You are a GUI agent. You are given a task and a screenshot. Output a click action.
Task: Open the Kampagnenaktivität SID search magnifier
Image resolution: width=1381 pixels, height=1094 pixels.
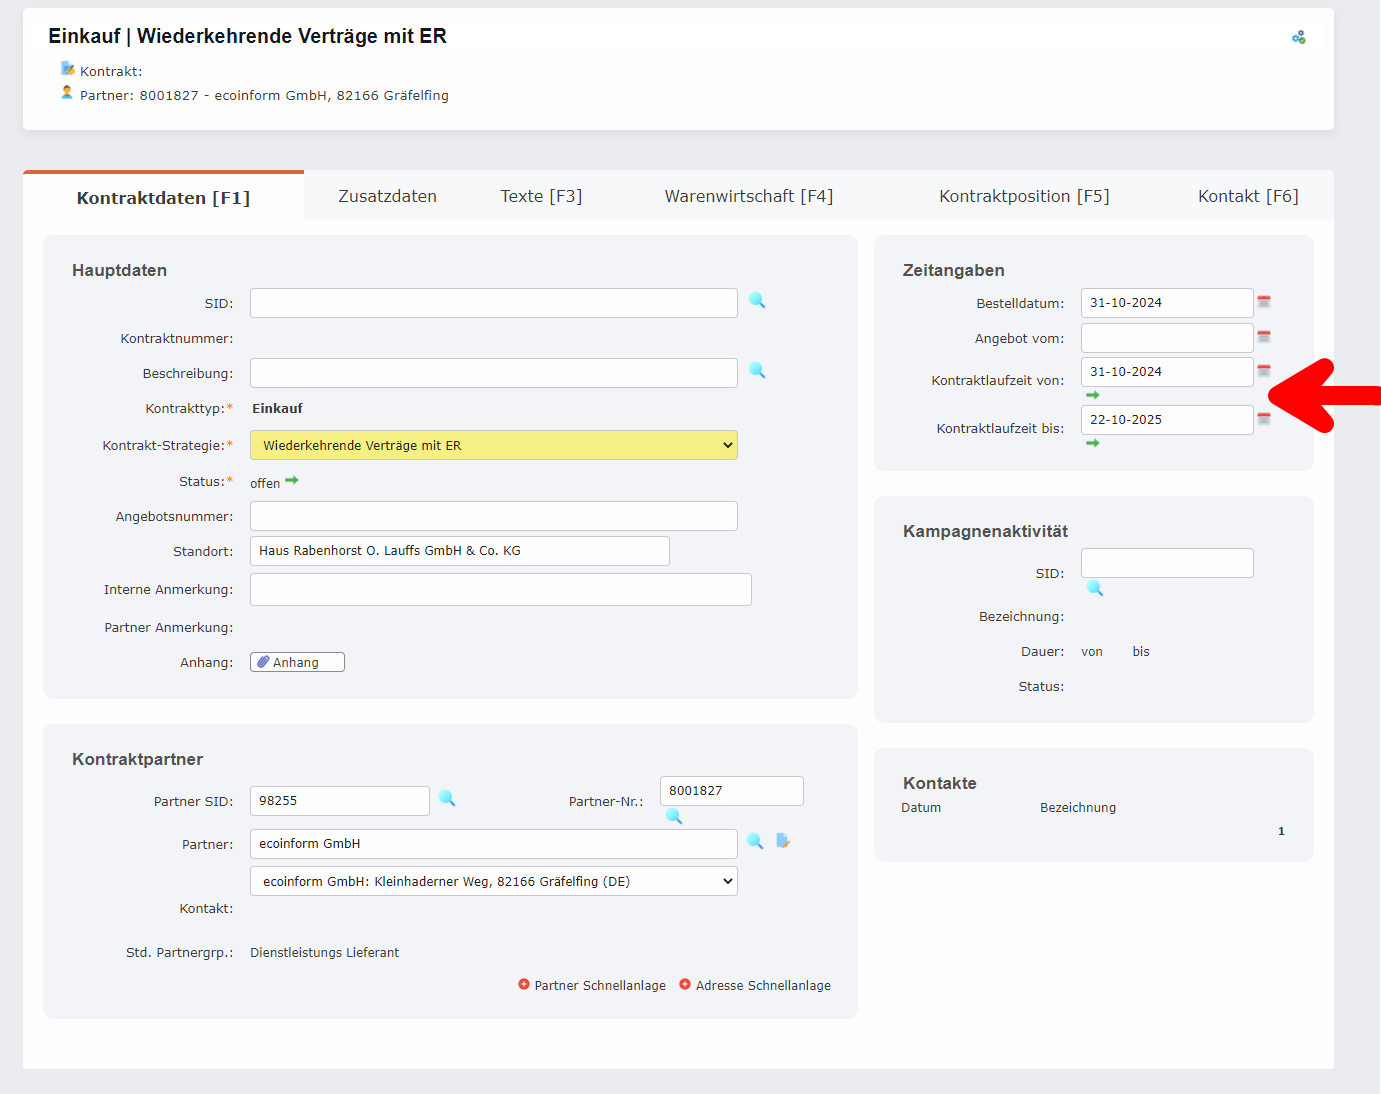pos(1094,589)
